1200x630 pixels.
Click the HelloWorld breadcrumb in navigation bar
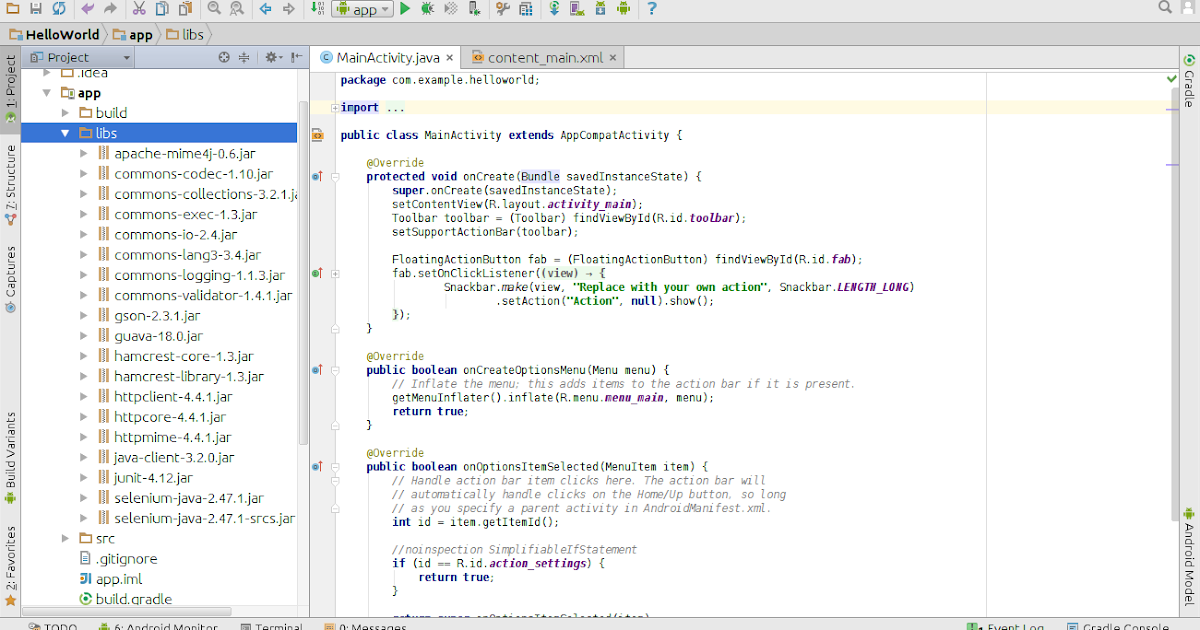62,33
